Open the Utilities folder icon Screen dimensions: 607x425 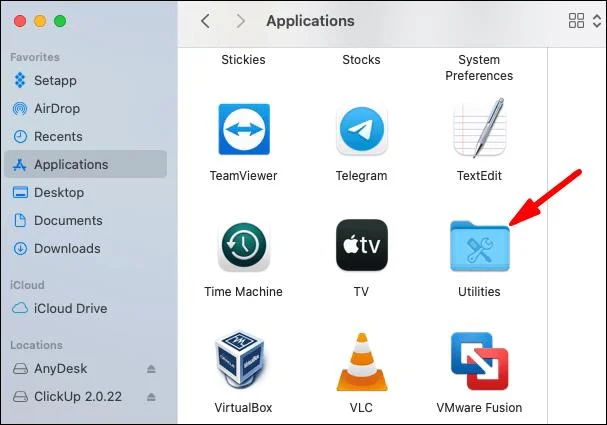480,246
